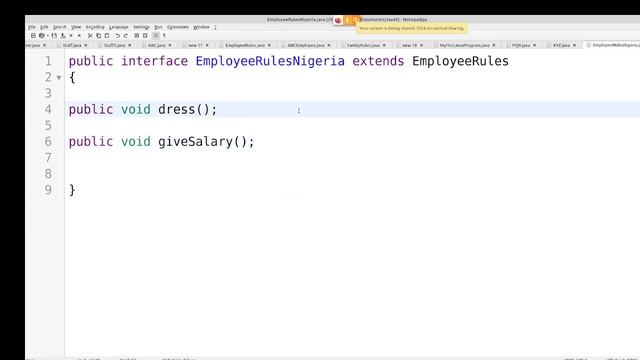Switch to the Staff2.java tab
The image size is (640, 360).
[x=115, y=45]
